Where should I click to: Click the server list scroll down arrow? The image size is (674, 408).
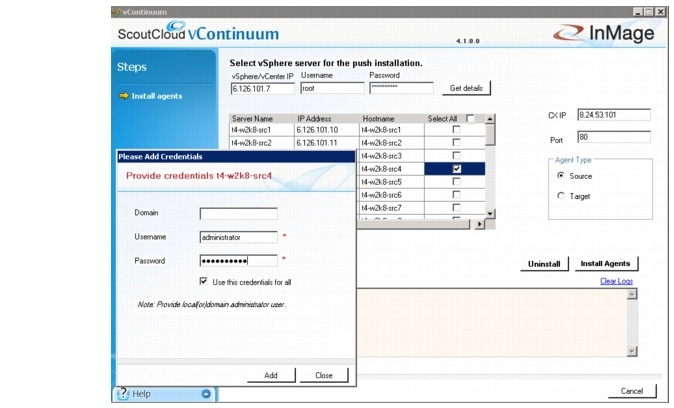click(x=490, y=214)
